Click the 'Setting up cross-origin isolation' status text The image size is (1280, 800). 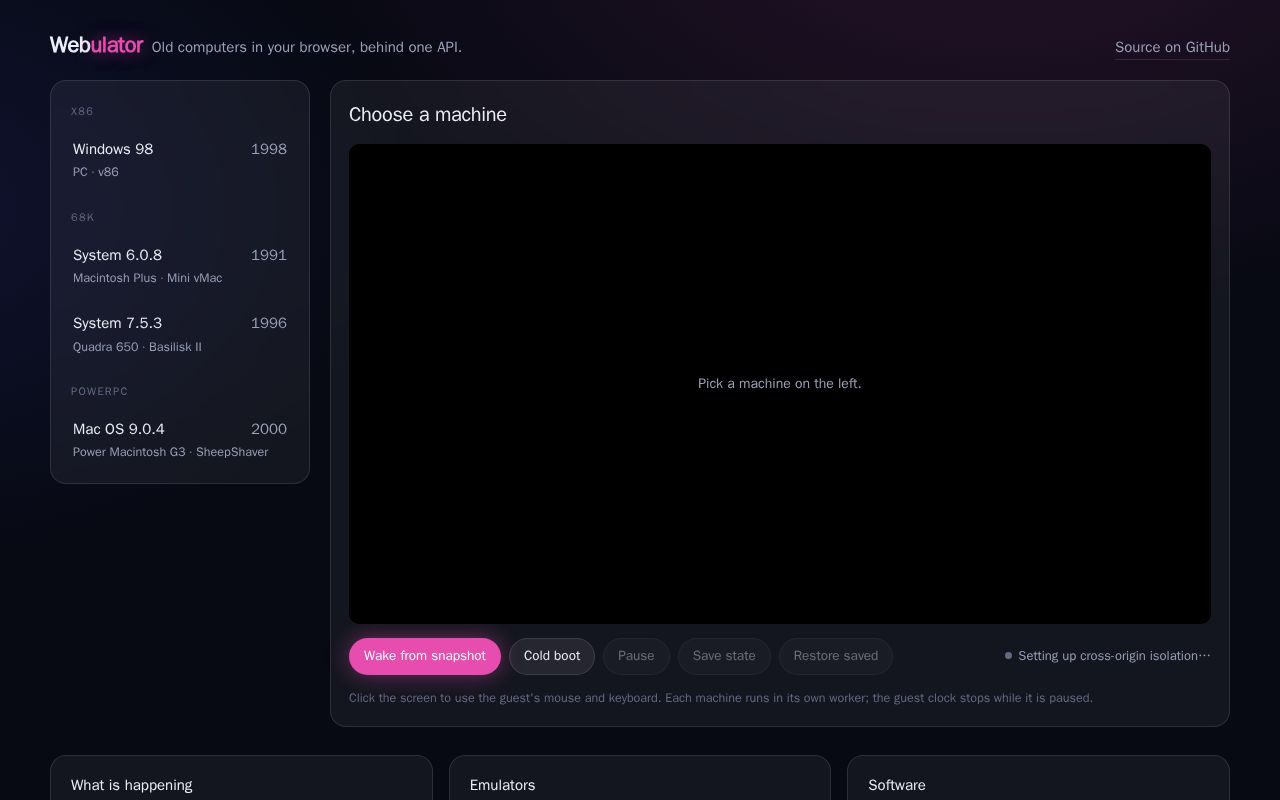tap(1114, 656)
